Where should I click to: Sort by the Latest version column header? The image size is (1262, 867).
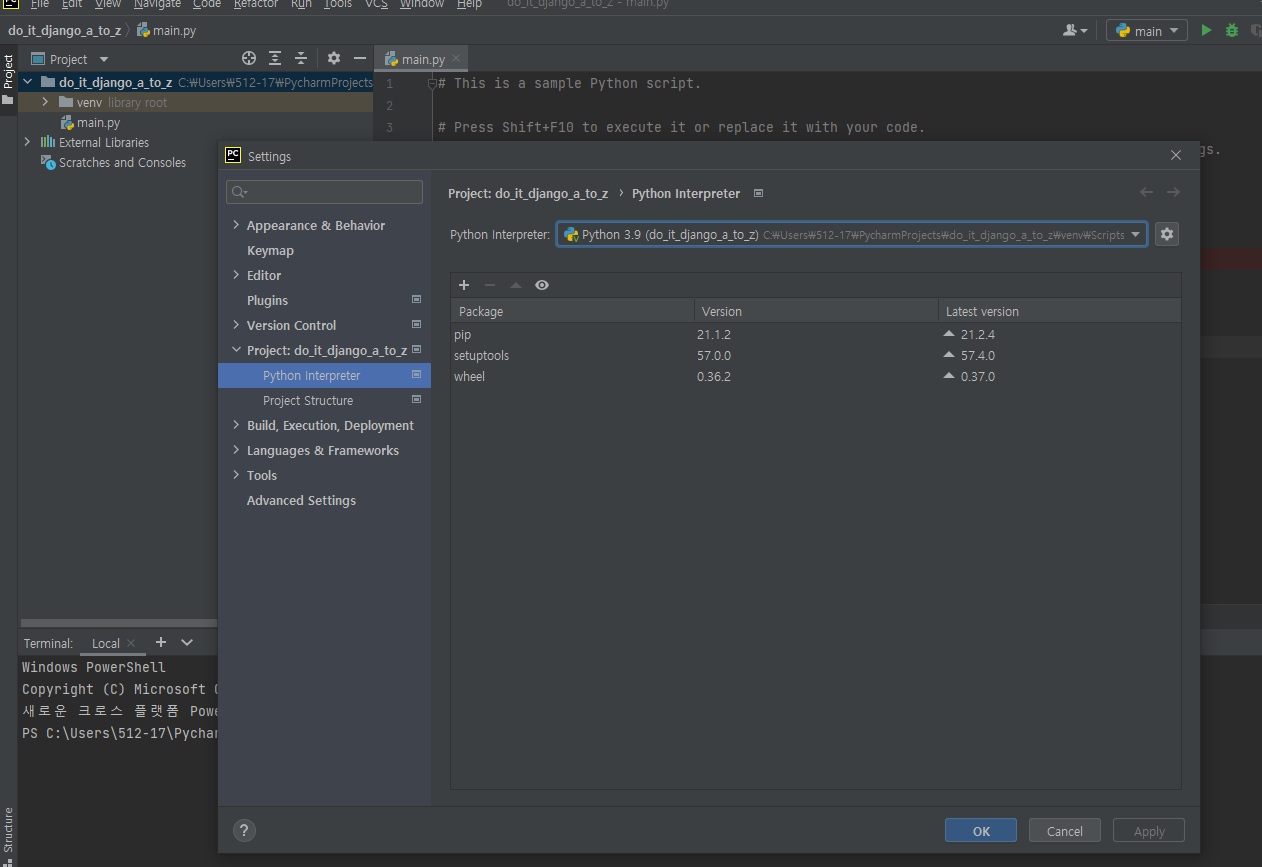[1059, 311]
